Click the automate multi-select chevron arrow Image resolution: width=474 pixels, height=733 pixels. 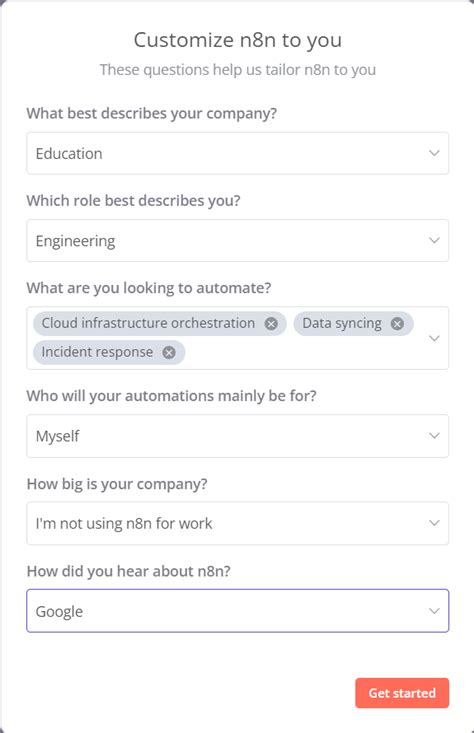tap(434, 338)
